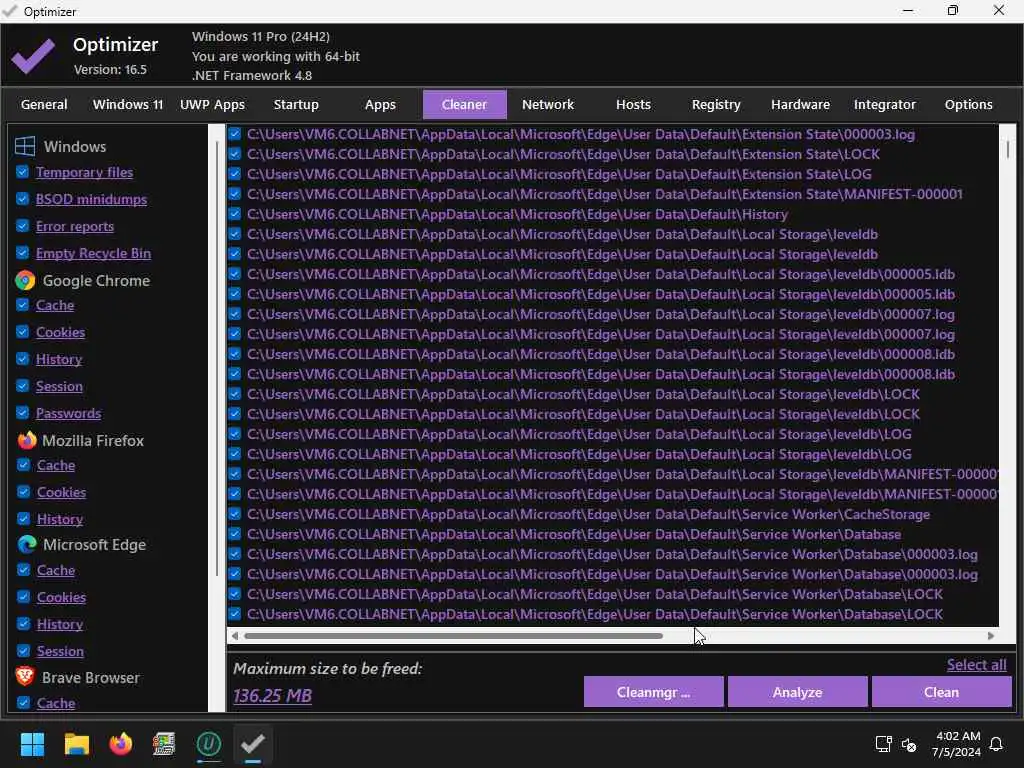This screenshot has width=1024, height=768.
Task: Uncheck the BSOD minidumps checkbox
Action: pos(22,199)
